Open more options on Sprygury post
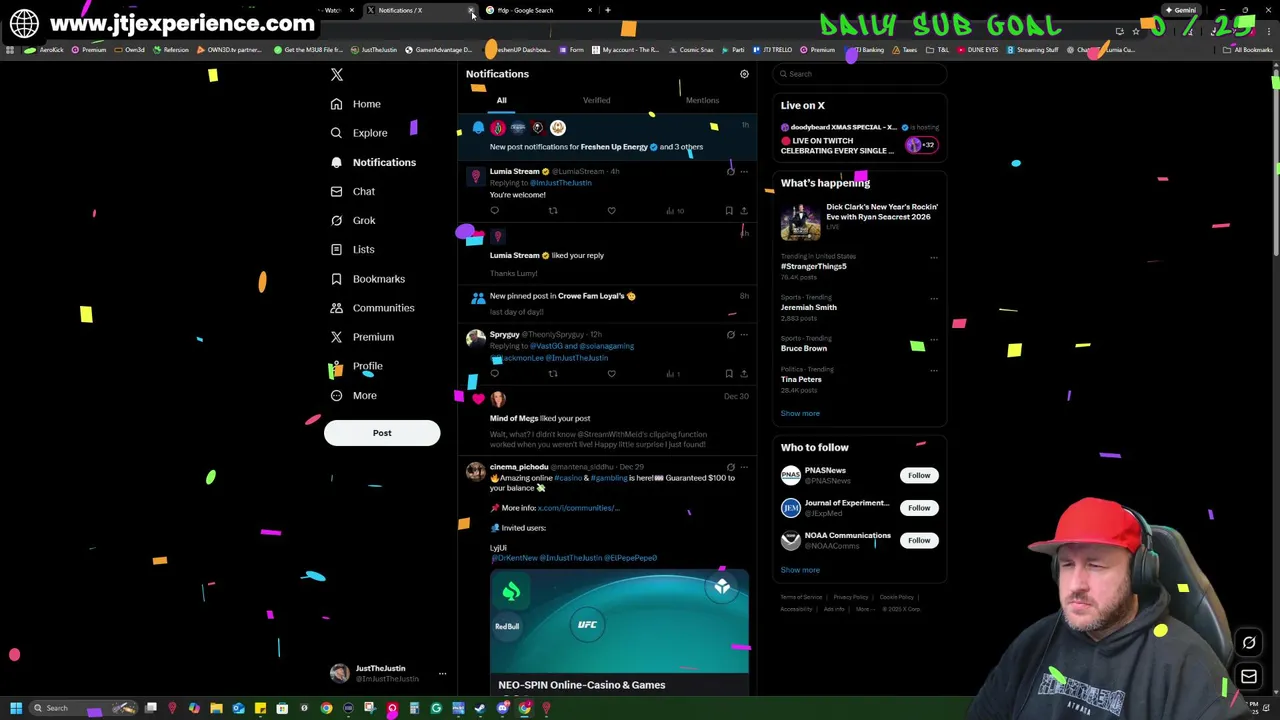1280x720 pixels. pyautogui.click(x=743, y=335)
